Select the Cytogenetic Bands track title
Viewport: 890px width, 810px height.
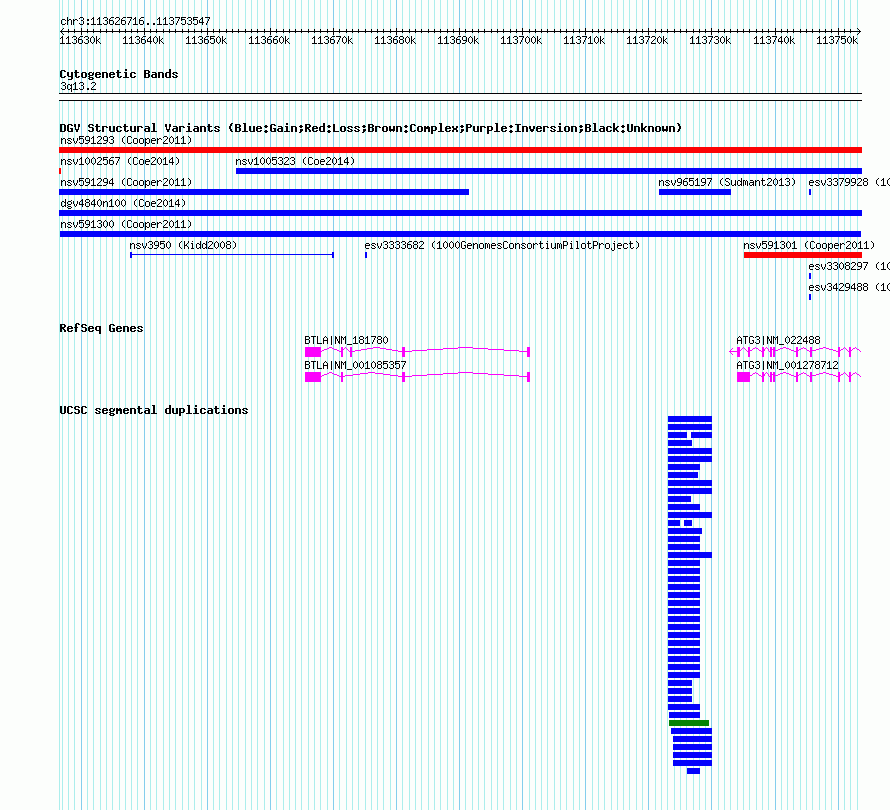(119, 74)
